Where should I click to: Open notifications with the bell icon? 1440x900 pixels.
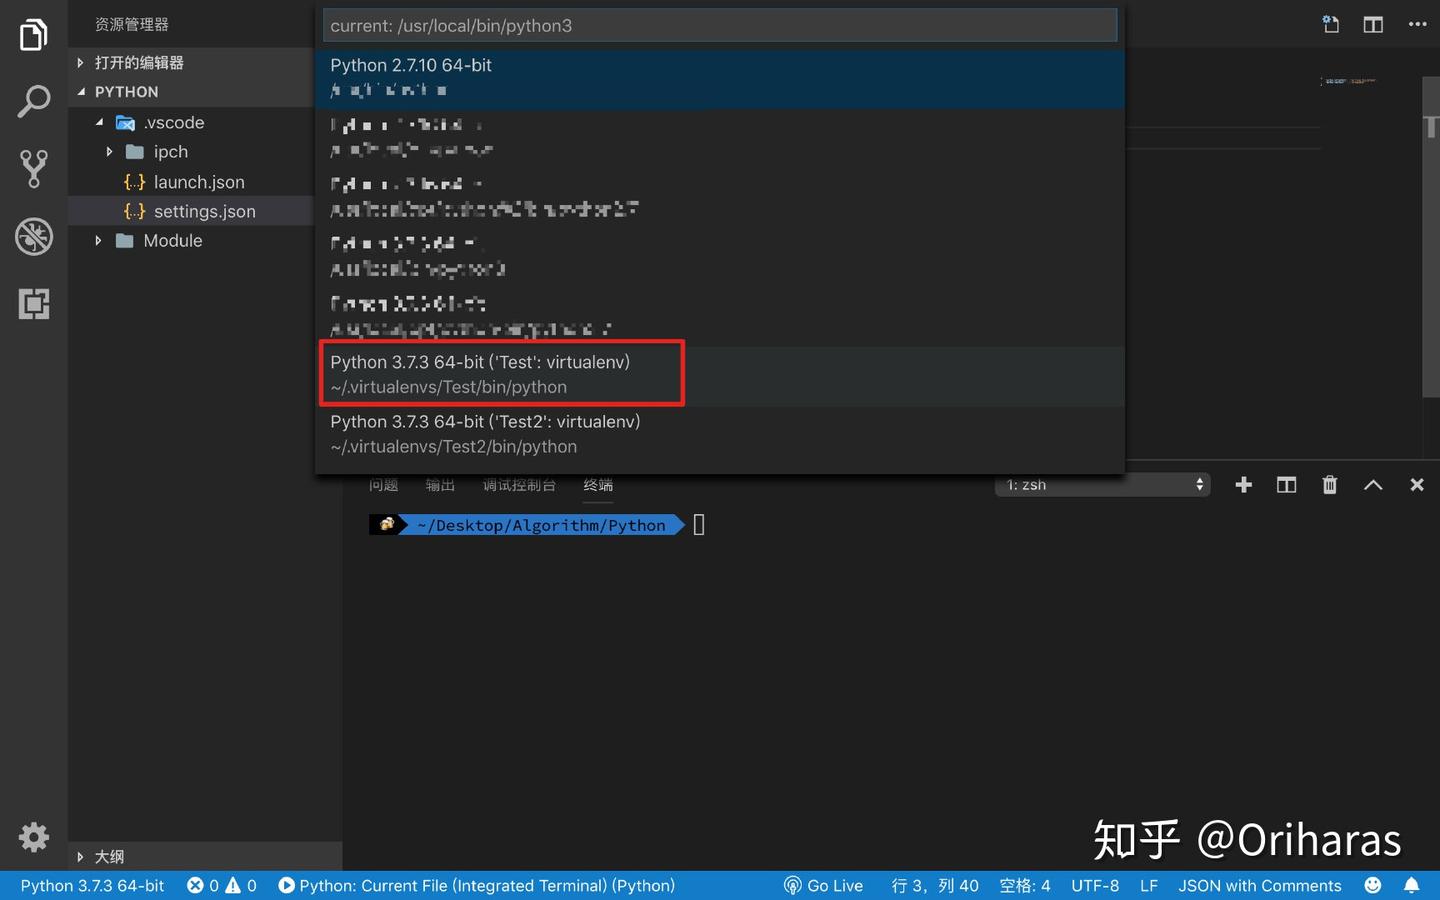(x=1411, y=885)
